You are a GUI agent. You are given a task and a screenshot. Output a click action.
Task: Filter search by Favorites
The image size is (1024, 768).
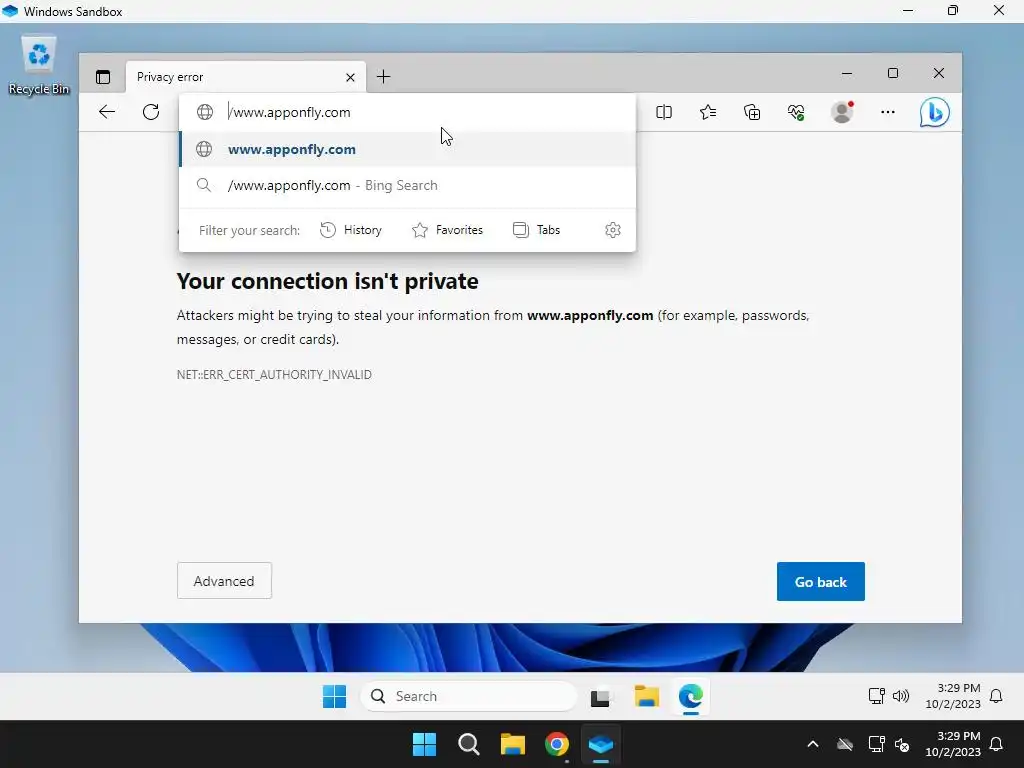point(447,230)
